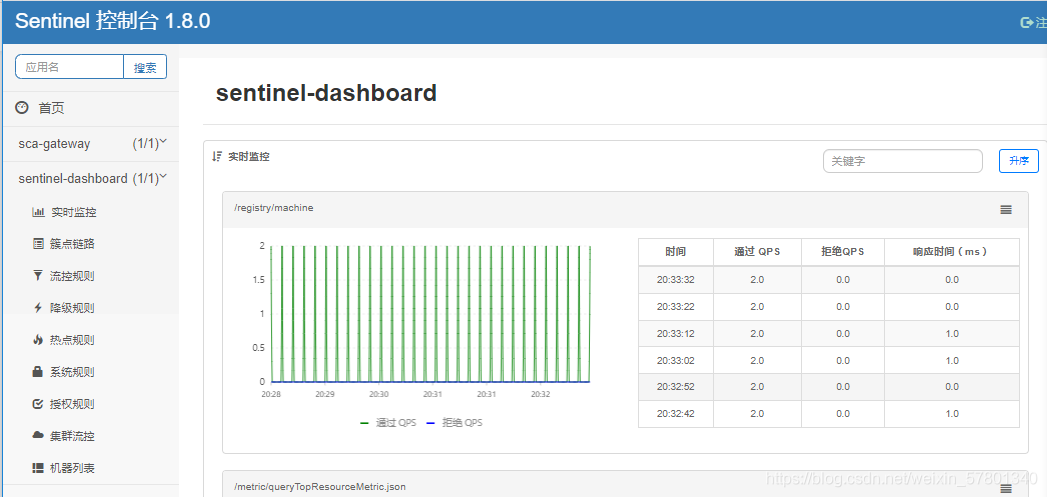Click the /metric/queryTopResourceMetric.json resource title
Image resolution: width=1047 pixels, height=497 pixels.
[320, 487]
